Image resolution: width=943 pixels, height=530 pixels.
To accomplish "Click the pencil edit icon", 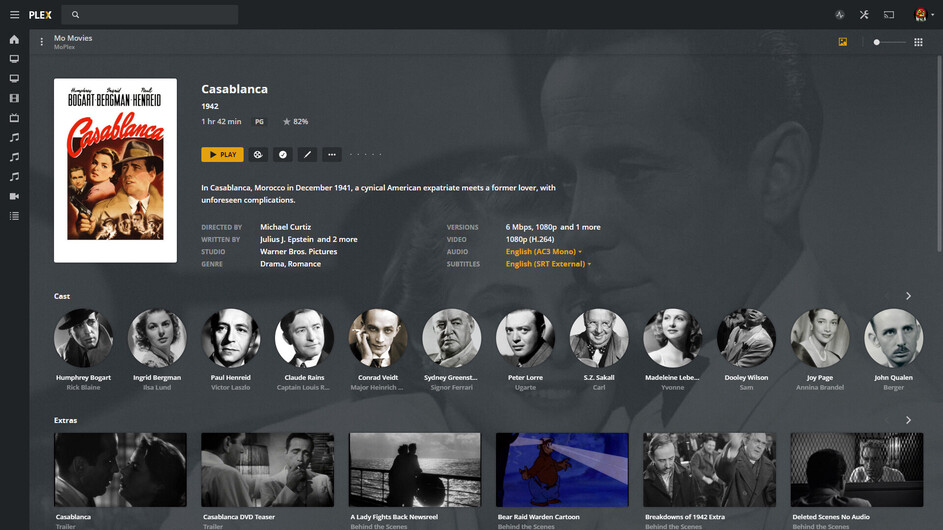I will coord(307,155).
